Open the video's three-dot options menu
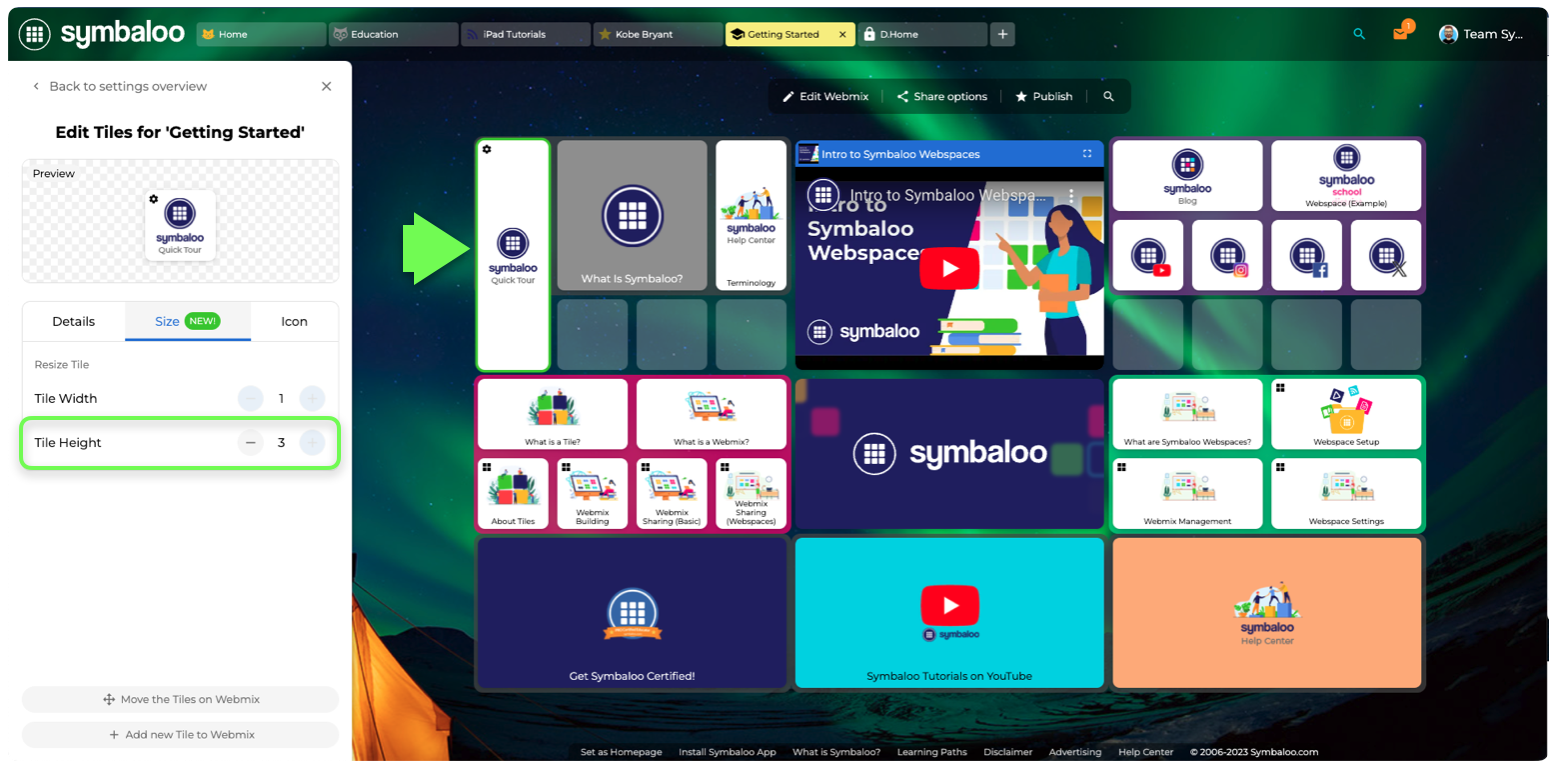1555x767 pixels. [1071, 196]
